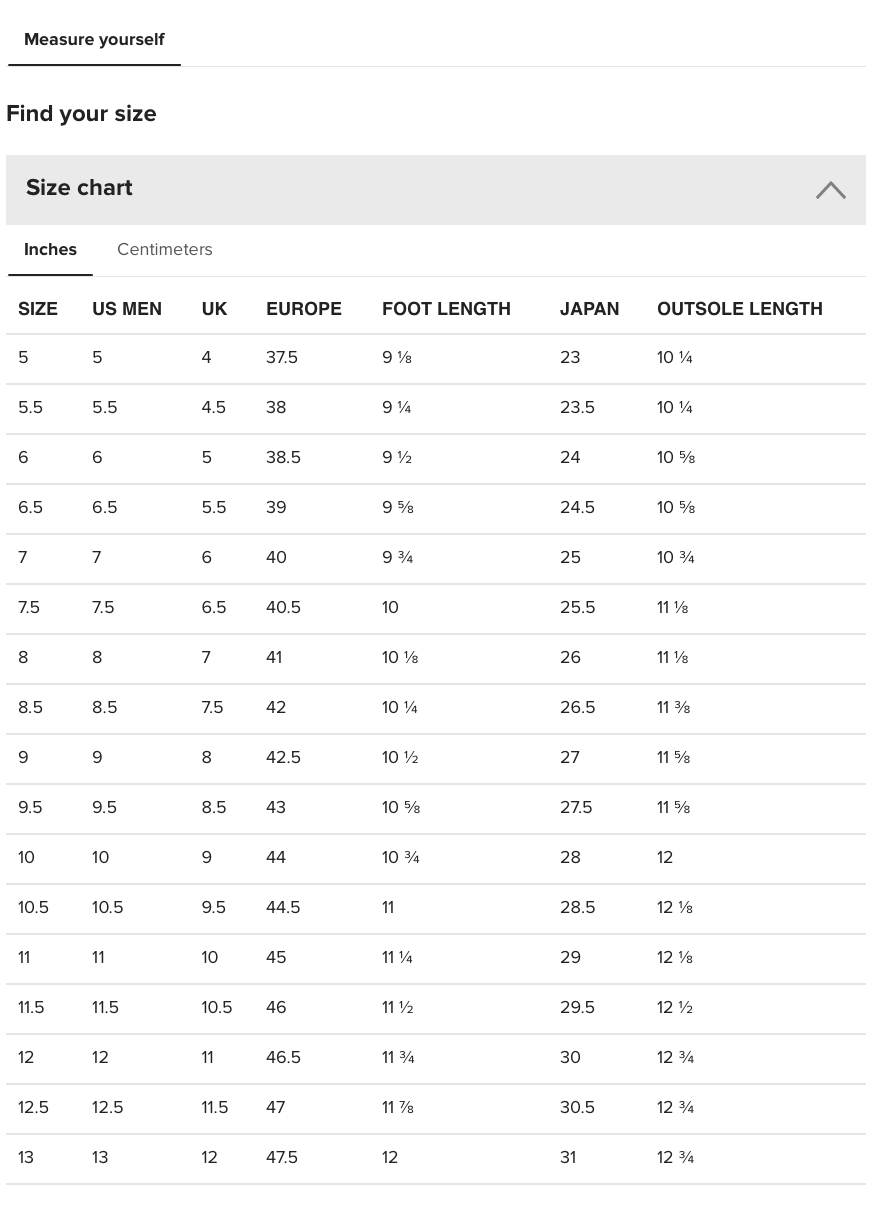The height and width of the screenshot is (1211, 874).
Task: Select the 12 ½ outsole length value
Action: click(675, 1008)
